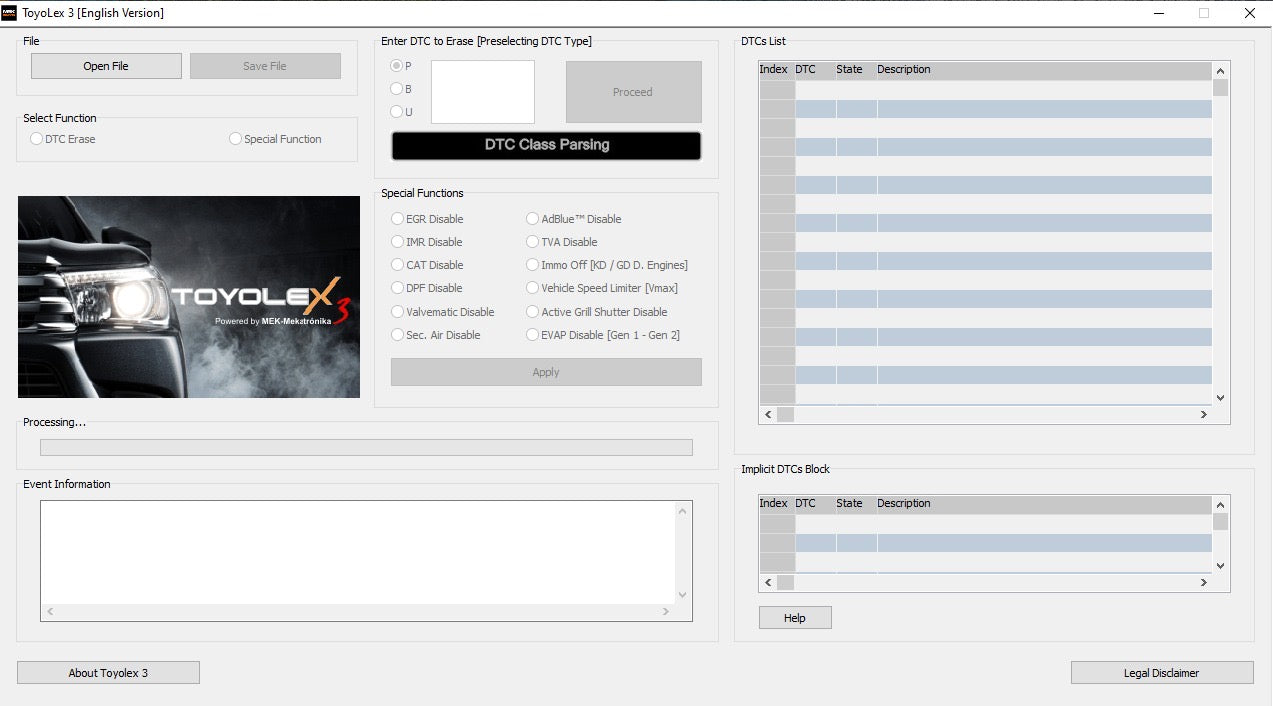Click the Help button
Screen dimensions: 1273x706
[x=795, y=618]
